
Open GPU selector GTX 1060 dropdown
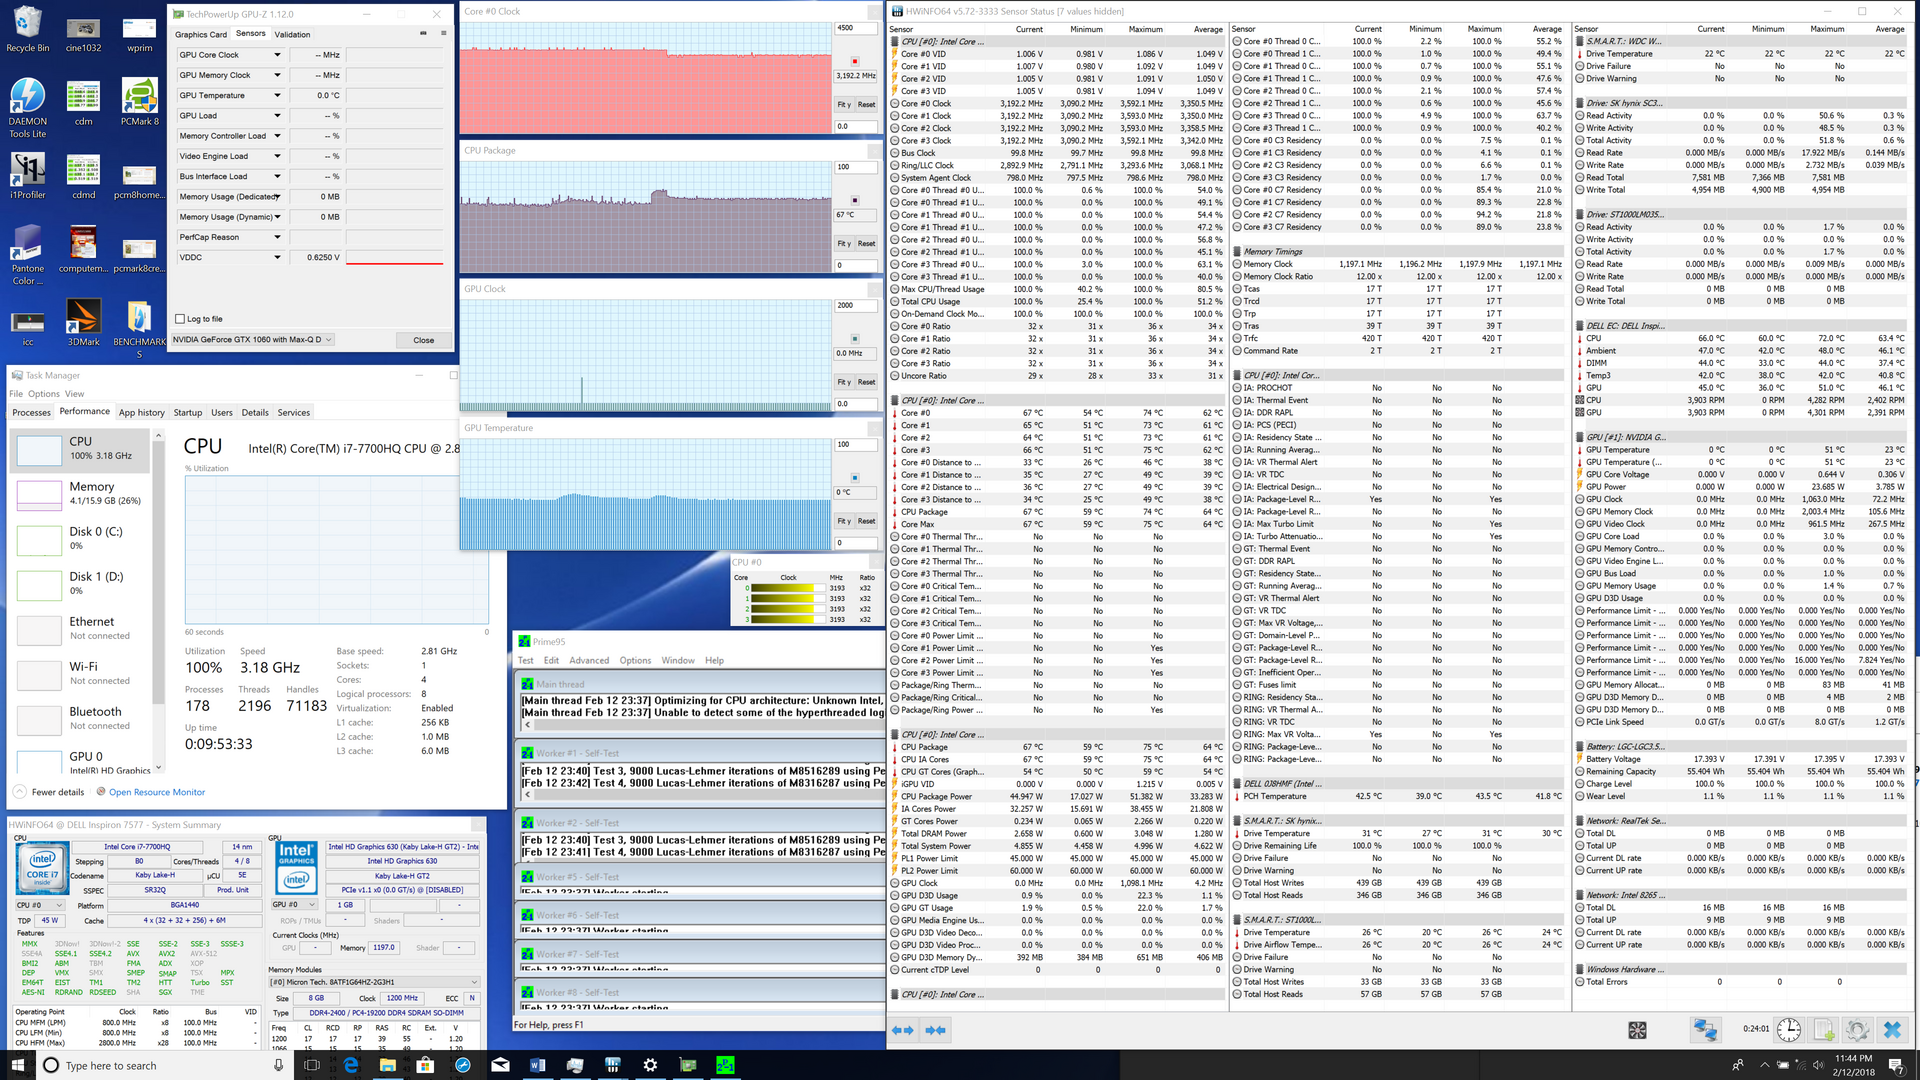tap(252, 340)
